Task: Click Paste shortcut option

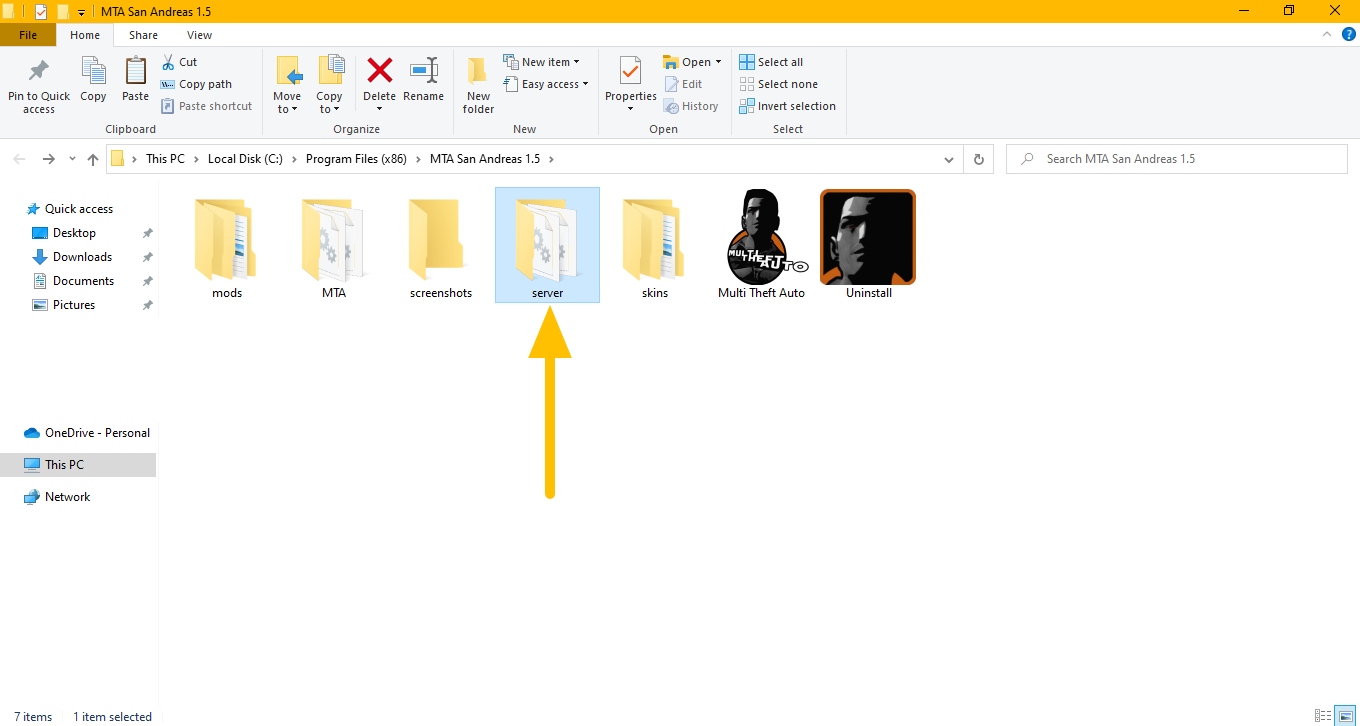Action: coord(207,106)
